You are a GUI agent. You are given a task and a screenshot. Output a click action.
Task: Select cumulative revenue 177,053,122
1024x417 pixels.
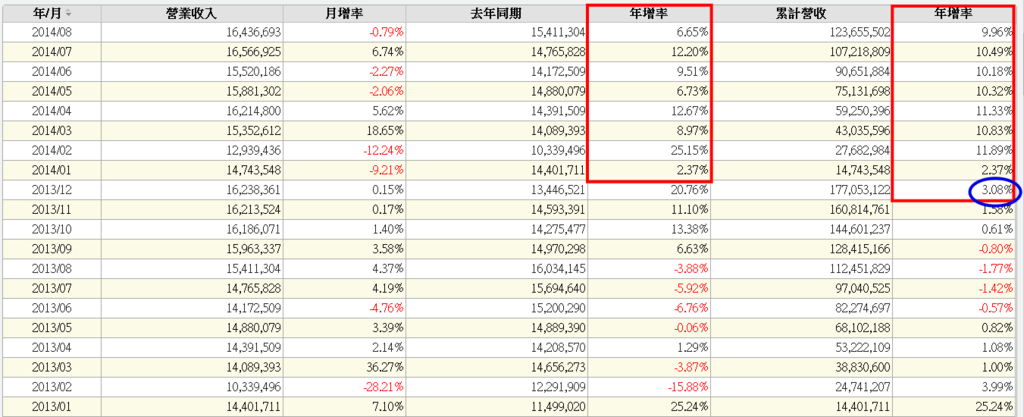coord(859,191)
